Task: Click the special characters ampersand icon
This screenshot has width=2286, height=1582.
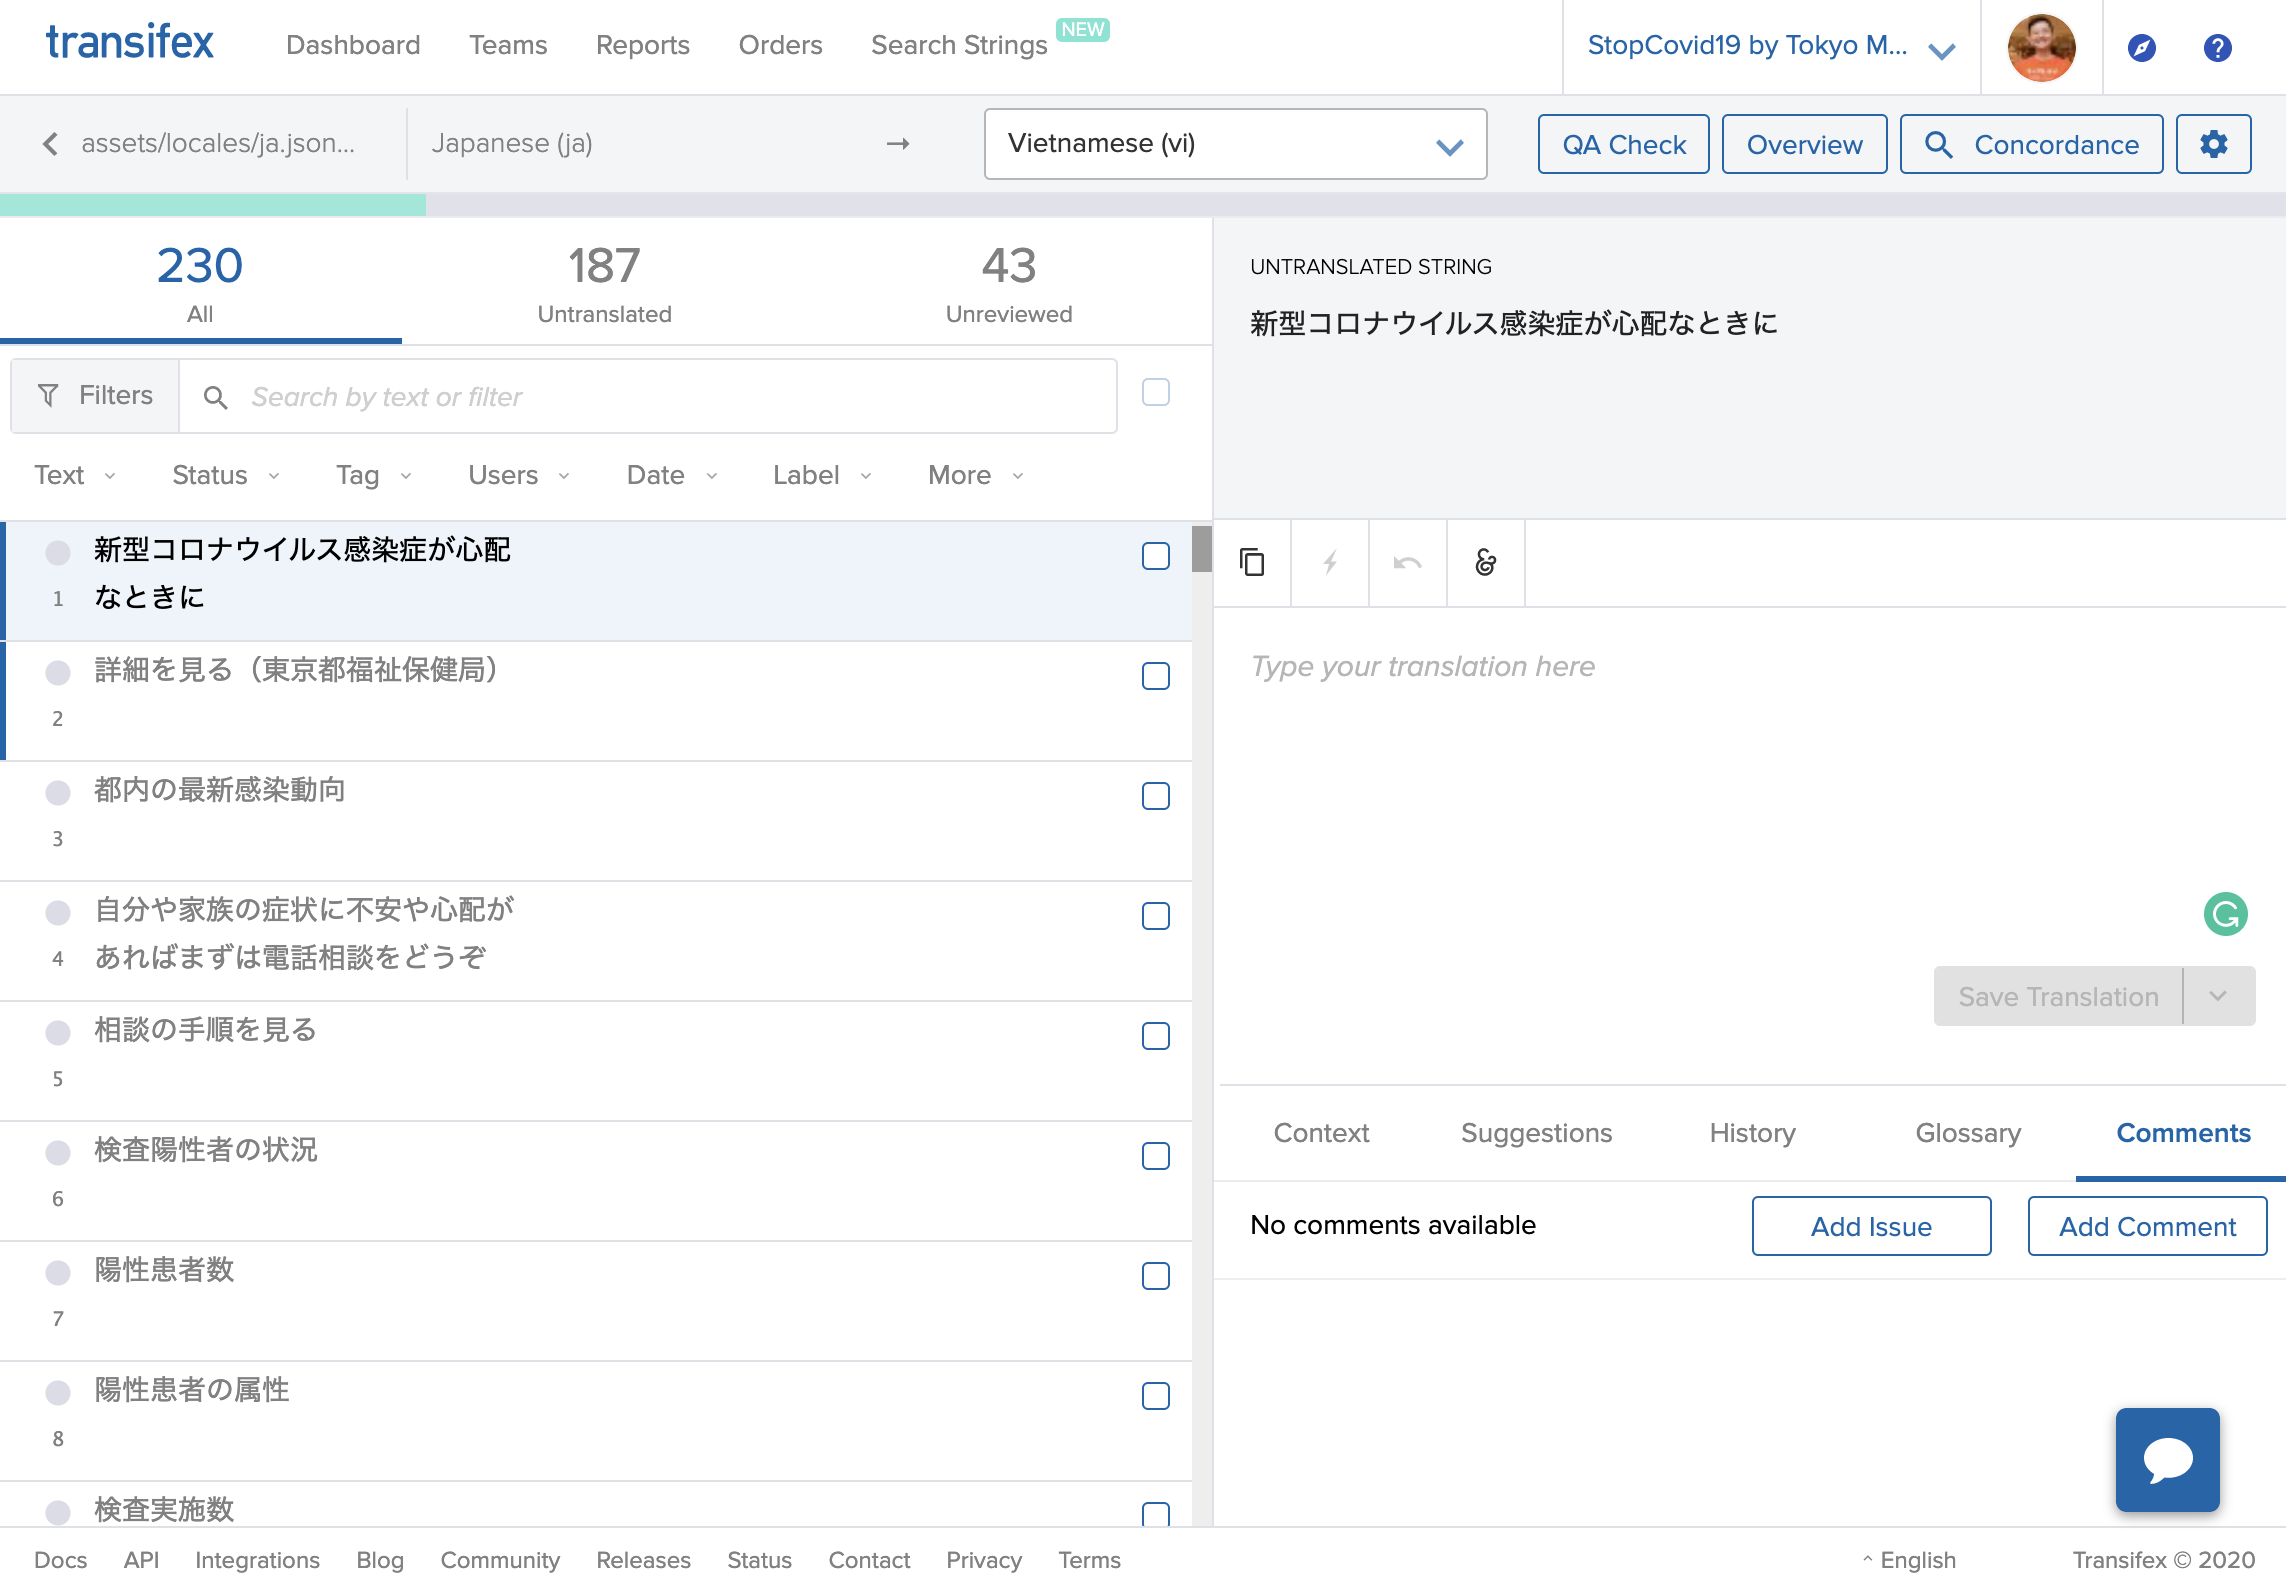Action: click(x=1485, y=563)
